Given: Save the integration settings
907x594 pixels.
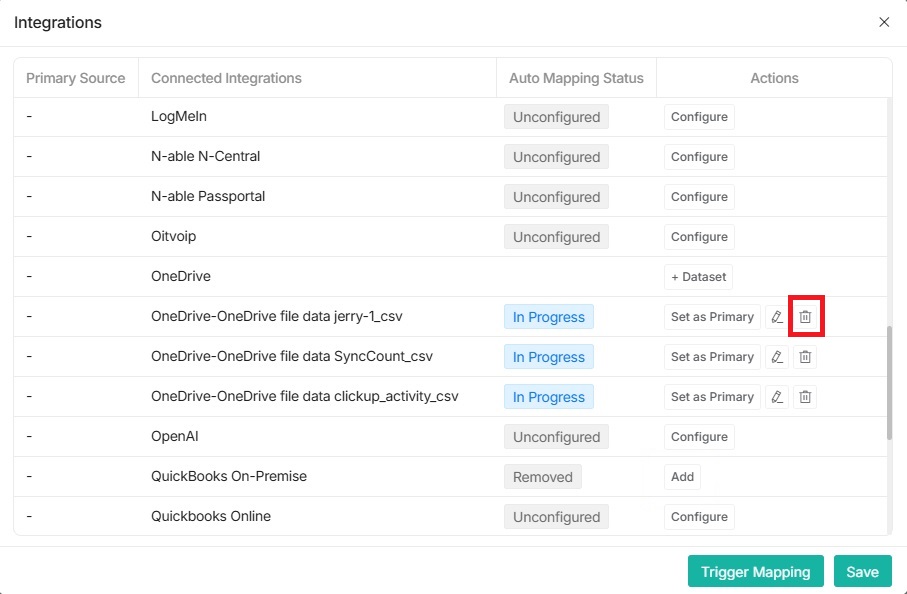Looking at the screenshot, I should pyautogui.click(x=862, y=571).
